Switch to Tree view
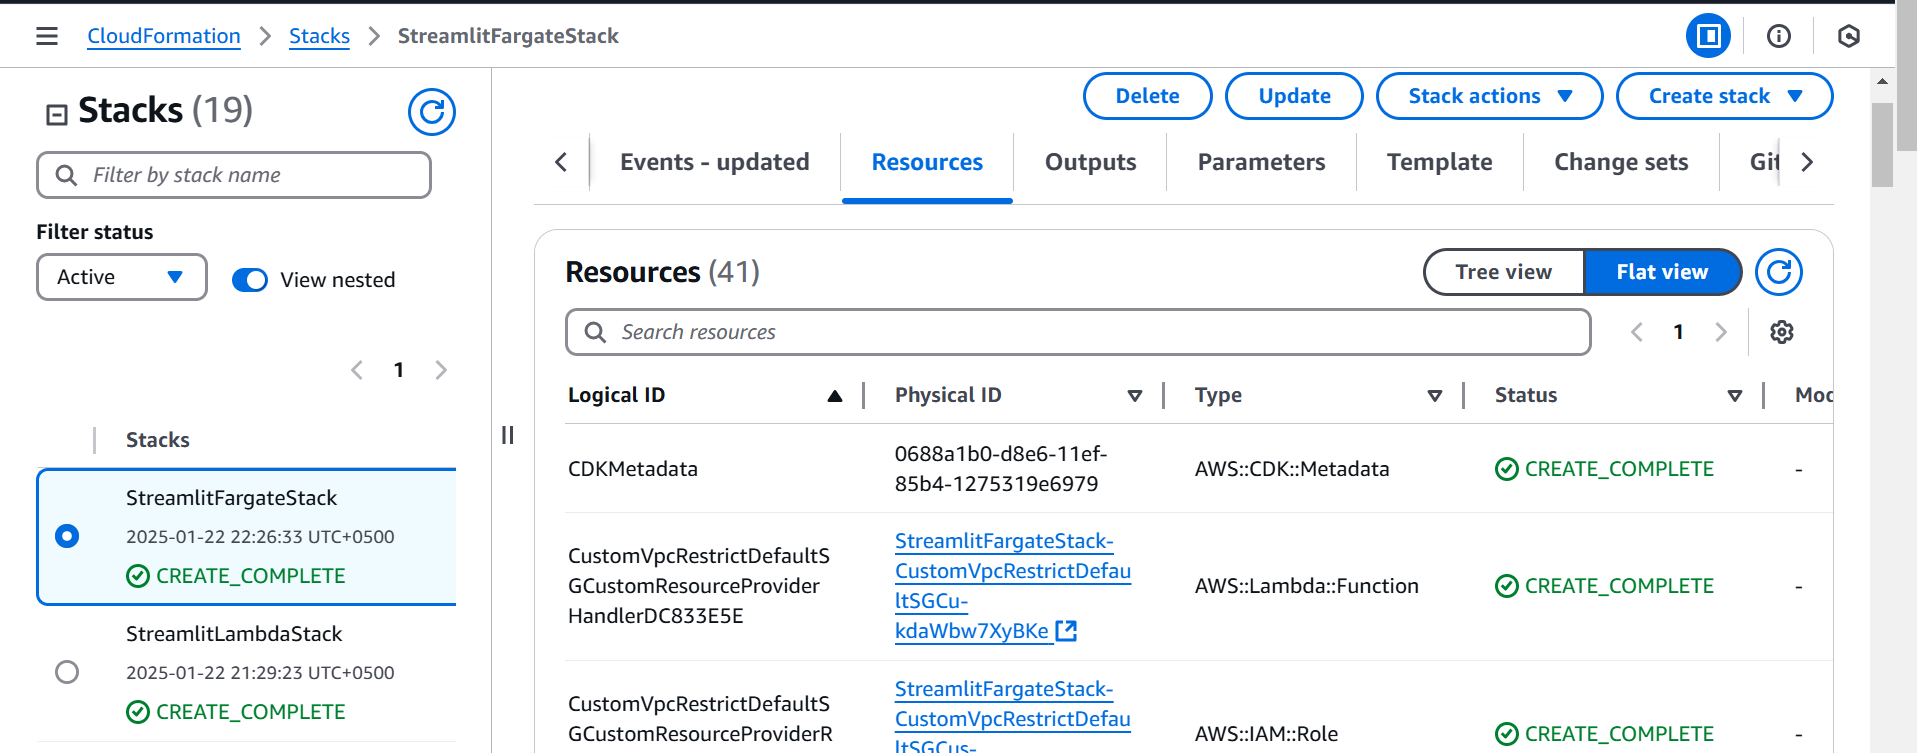Image resolution: width=1917 pixels, height=753 pixels. tap(1504, 272)
